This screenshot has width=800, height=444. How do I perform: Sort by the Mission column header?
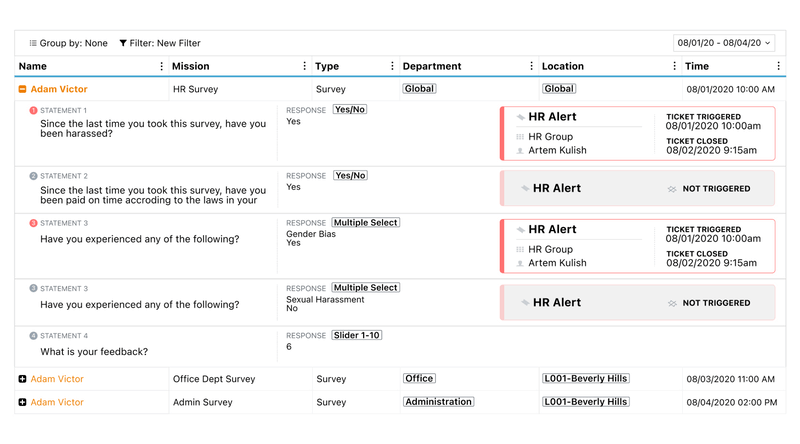tap(191, 66)
